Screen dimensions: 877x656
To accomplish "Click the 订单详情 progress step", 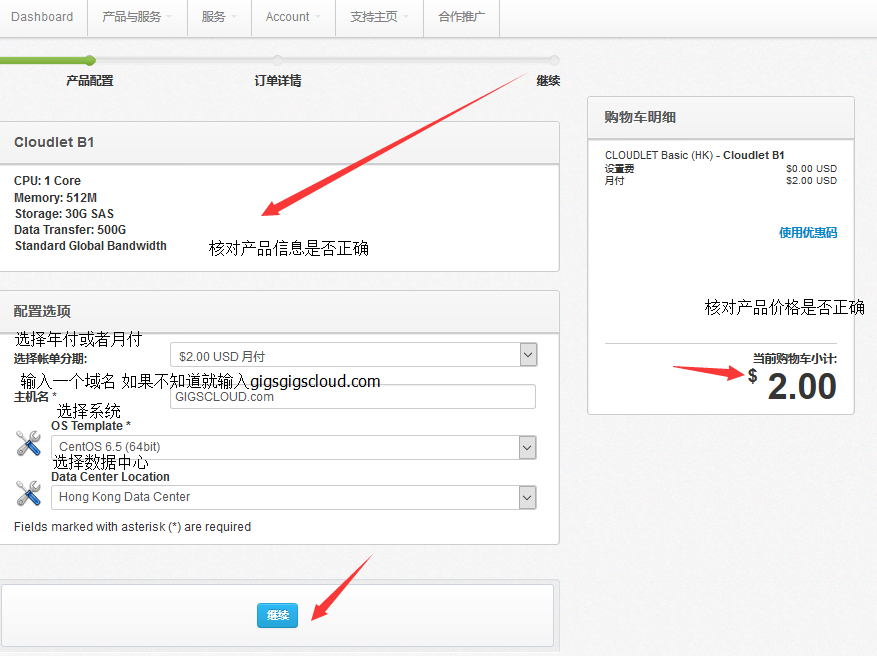I will coord(277,81).
